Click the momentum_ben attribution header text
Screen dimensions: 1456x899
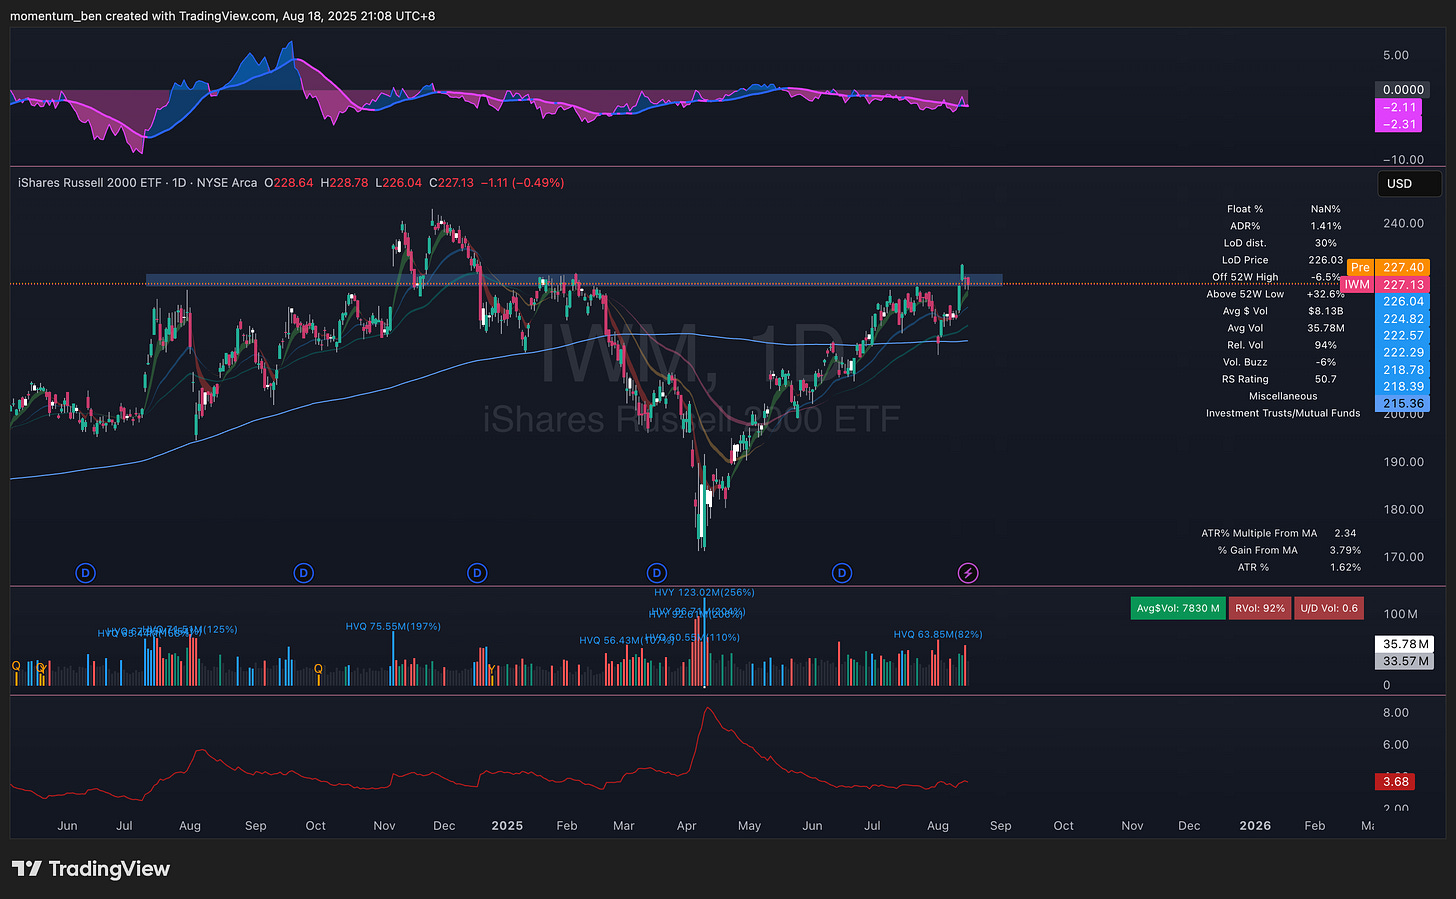222,16
